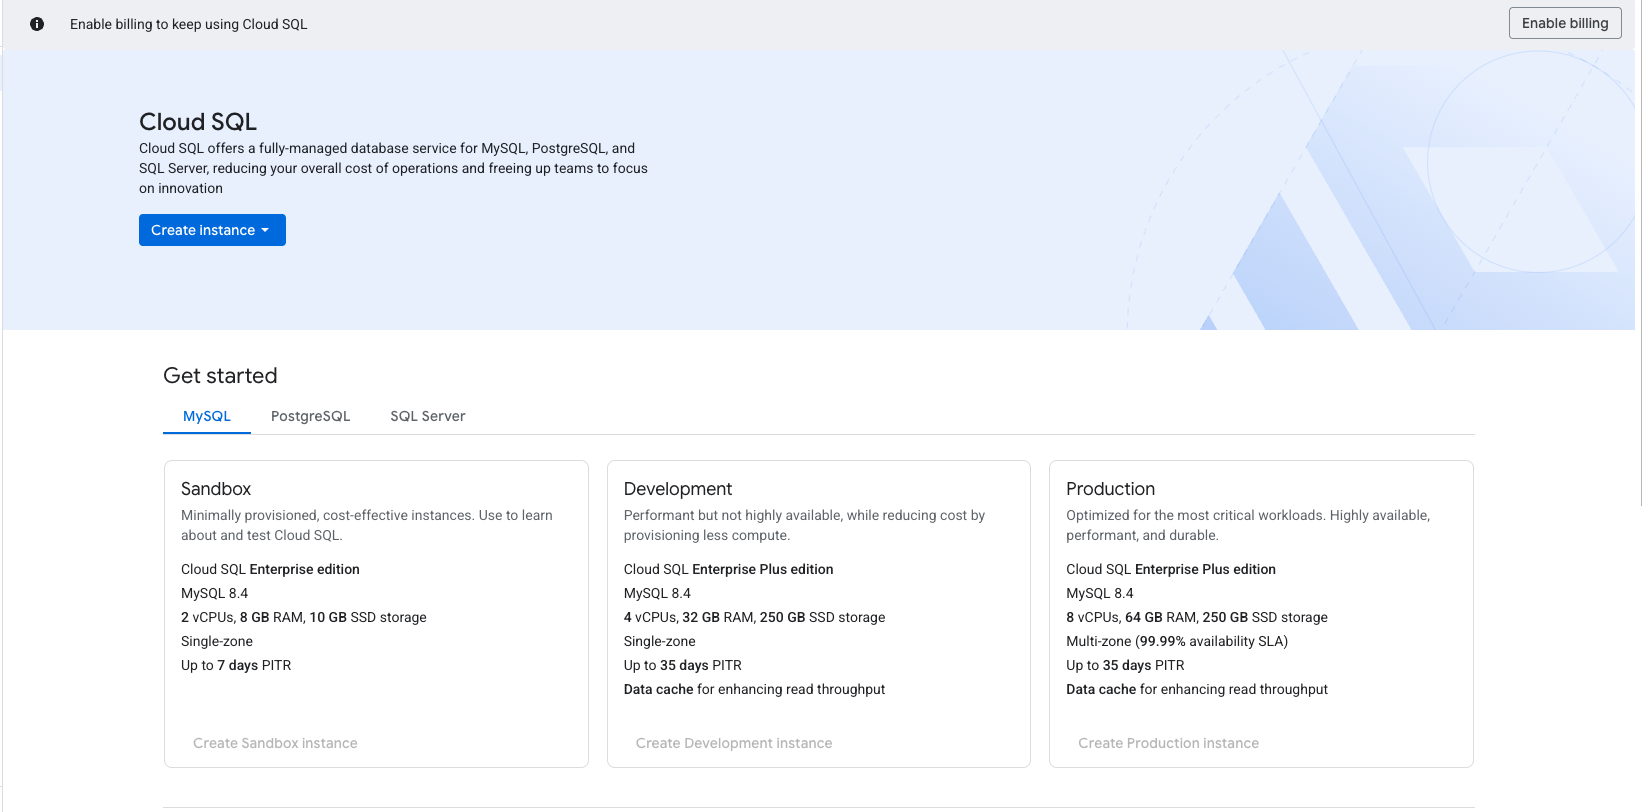
Task: Click the Cloud SQL page heading
Action: [x=198, y=122]
